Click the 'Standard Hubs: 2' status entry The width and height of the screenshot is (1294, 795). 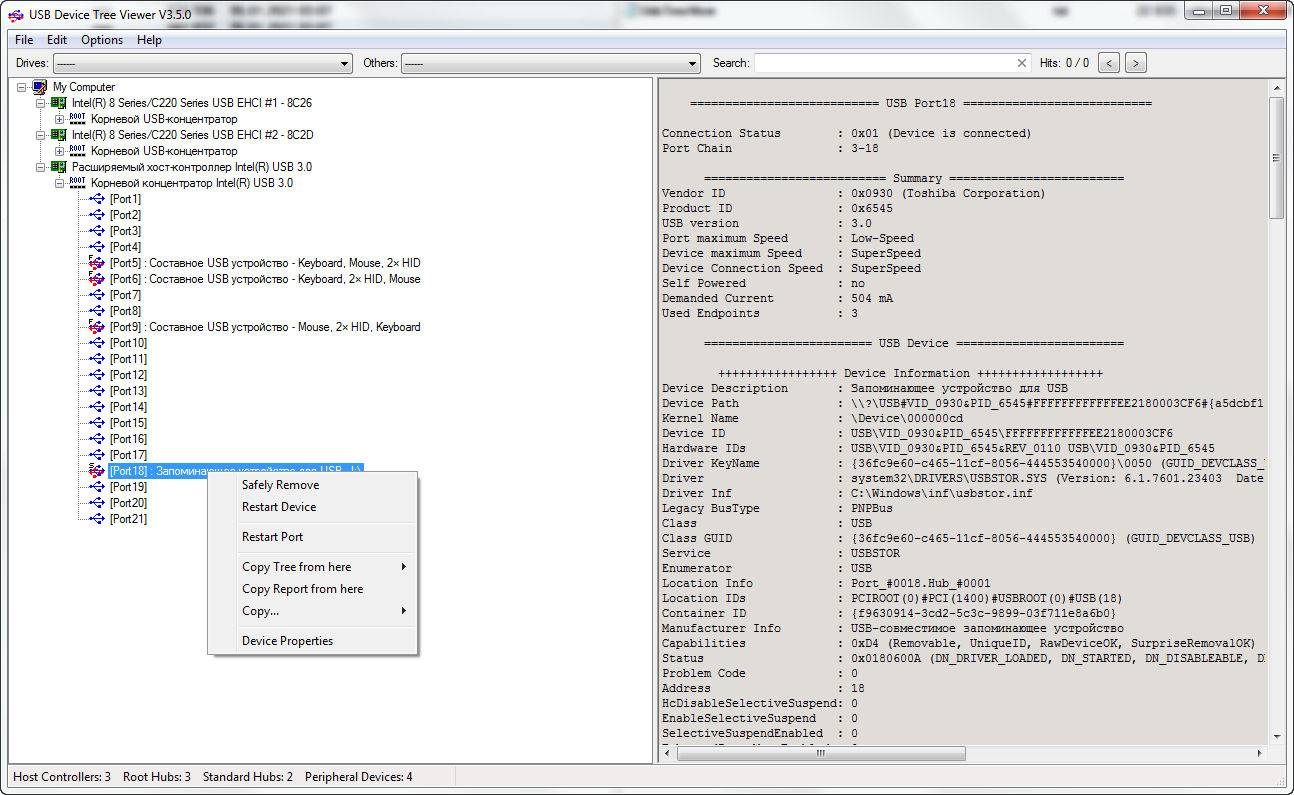click(248, 777)
